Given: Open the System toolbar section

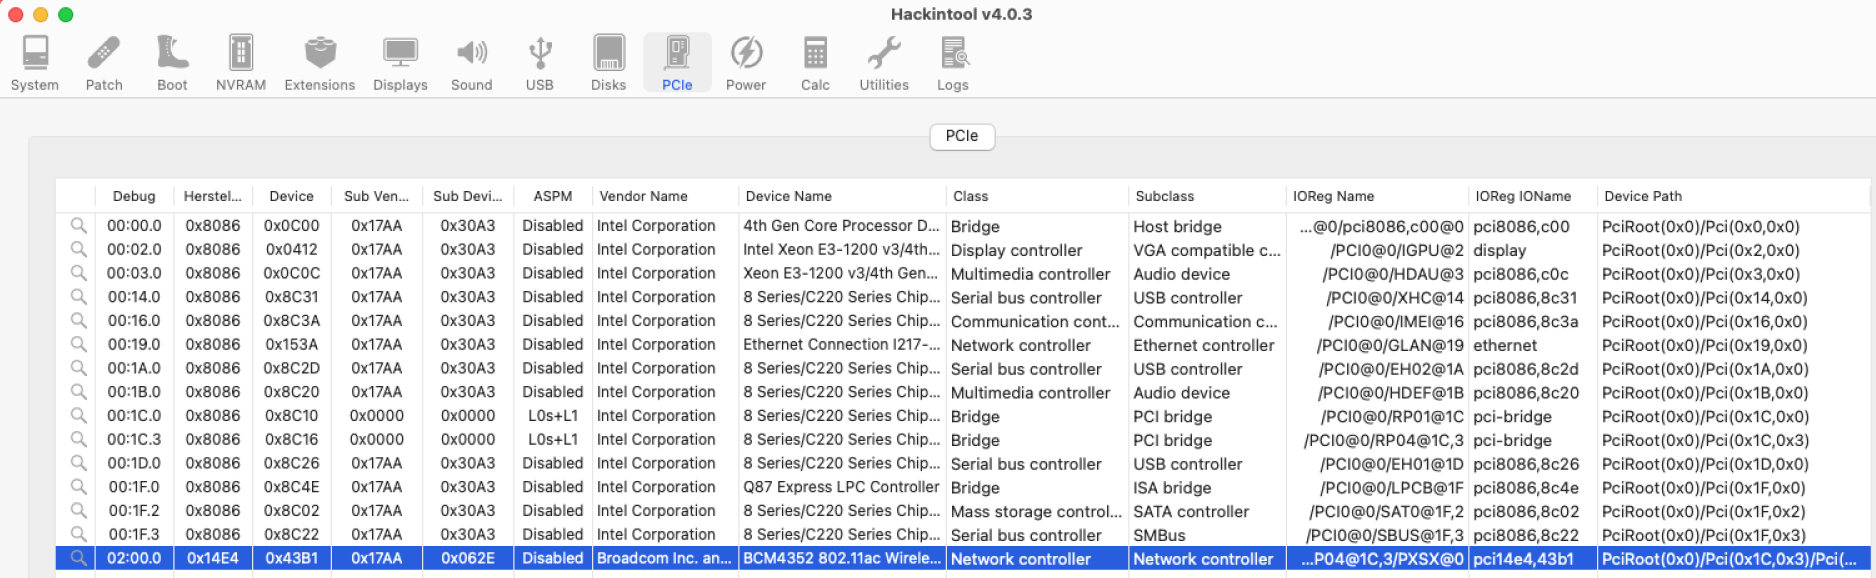Looking at the screenshot, I should coord(35,63).
